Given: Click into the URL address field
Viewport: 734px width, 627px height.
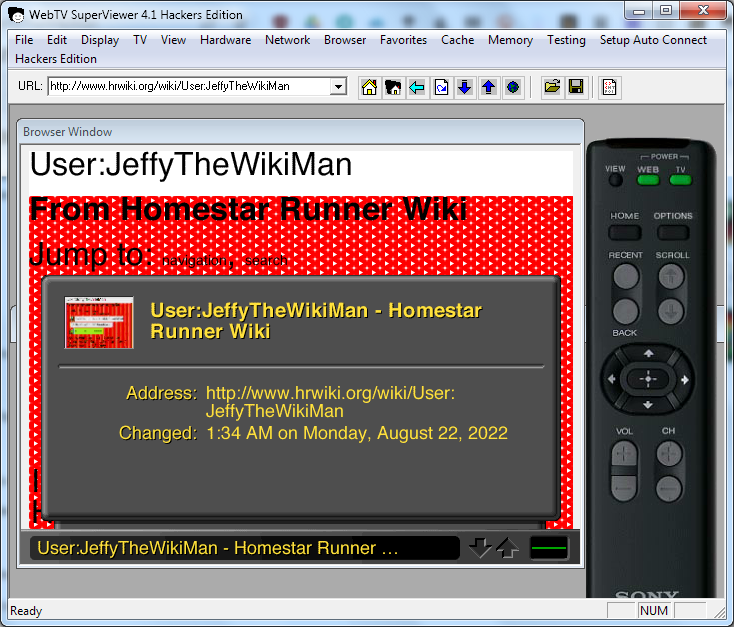Looking at the screenshot, I should [189, 87].
